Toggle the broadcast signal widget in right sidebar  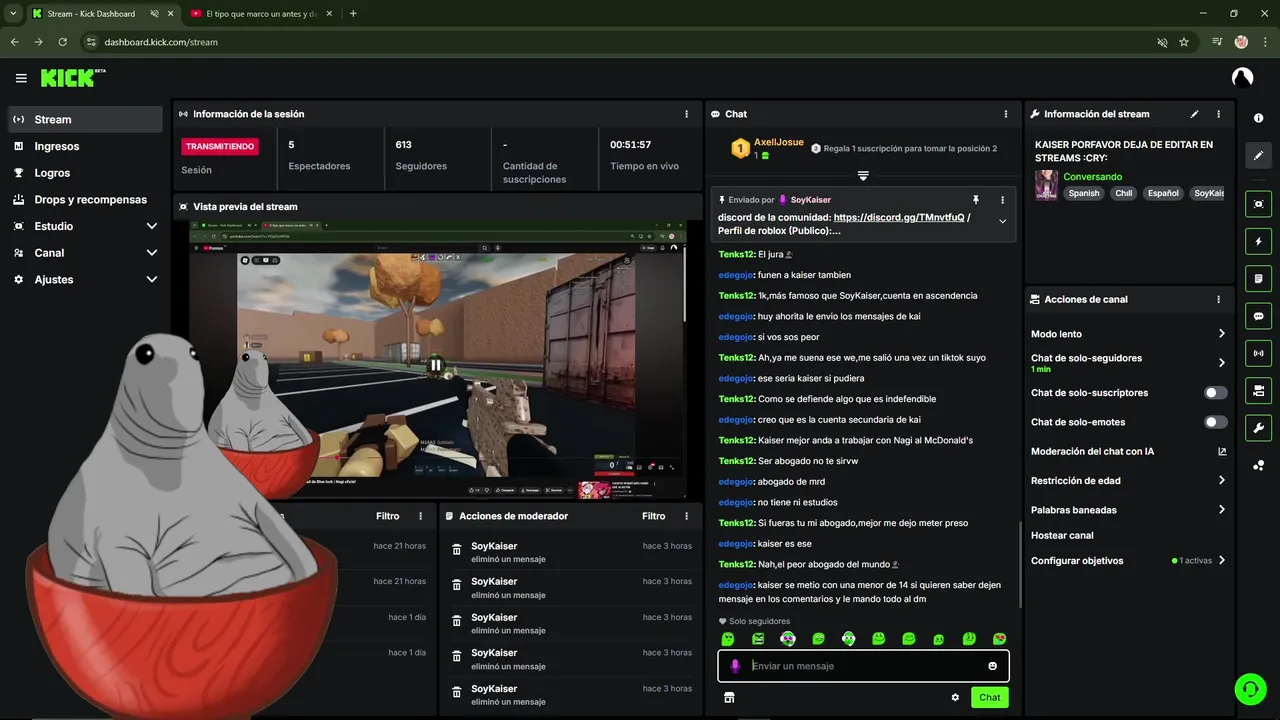click(x=1259, y=353)
